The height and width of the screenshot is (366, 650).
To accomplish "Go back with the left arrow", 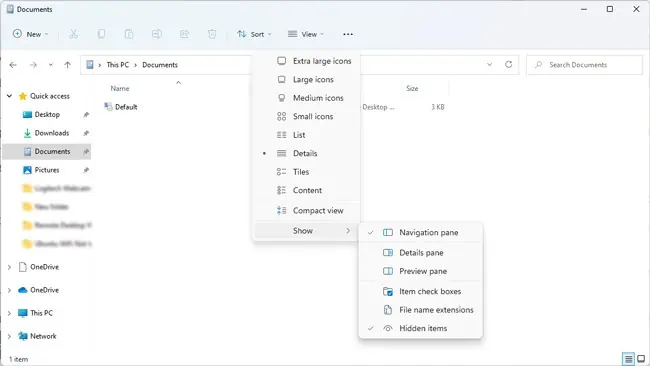I will [13, 65].
